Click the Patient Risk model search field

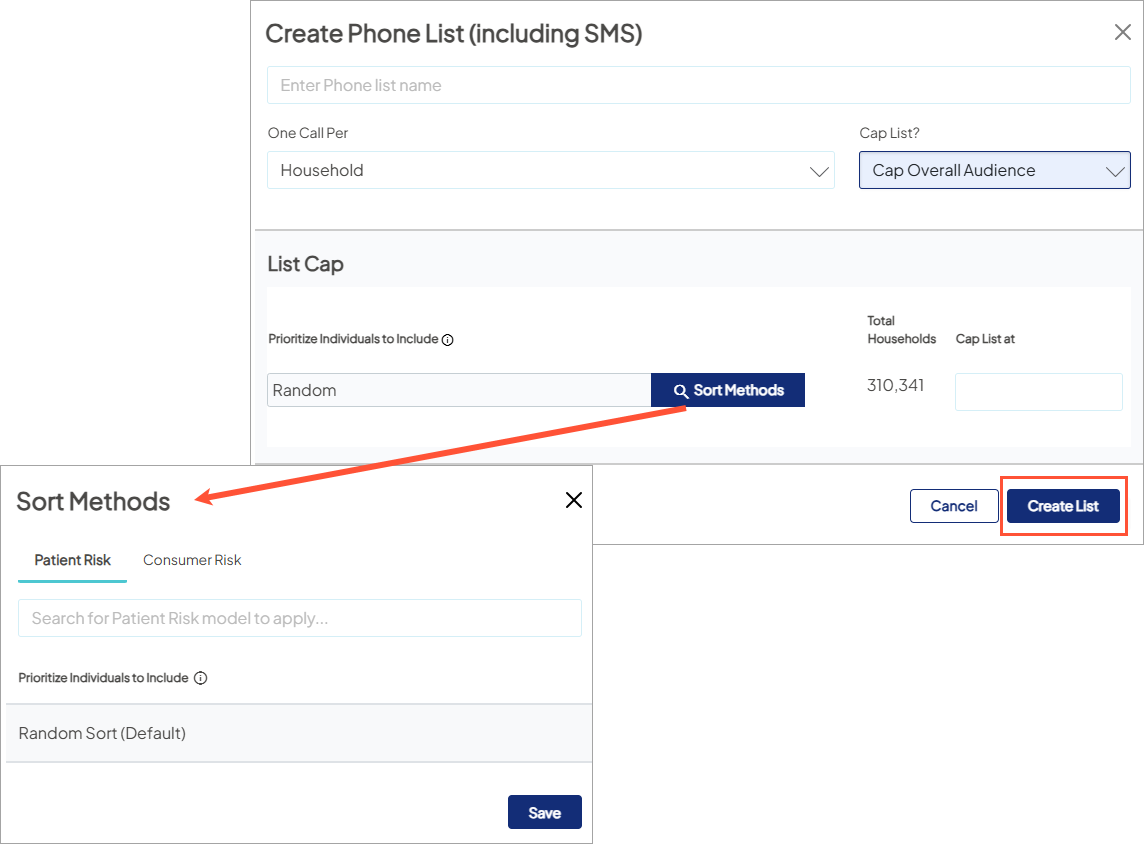coord(299,618)
